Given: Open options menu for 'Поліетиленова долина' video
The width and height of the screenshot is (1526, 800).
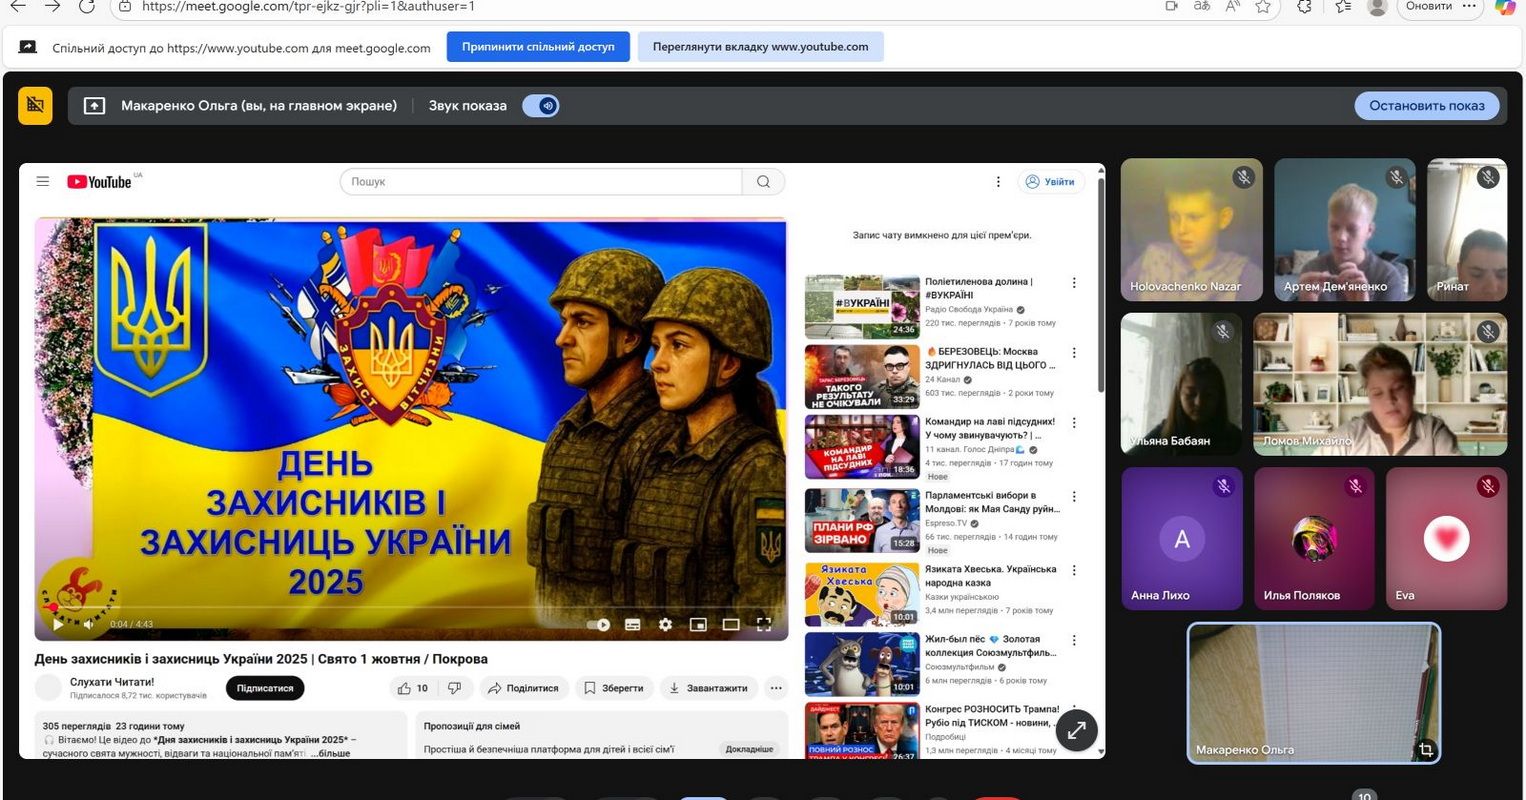Looking at the screenshot, I should coord(1074,283).
